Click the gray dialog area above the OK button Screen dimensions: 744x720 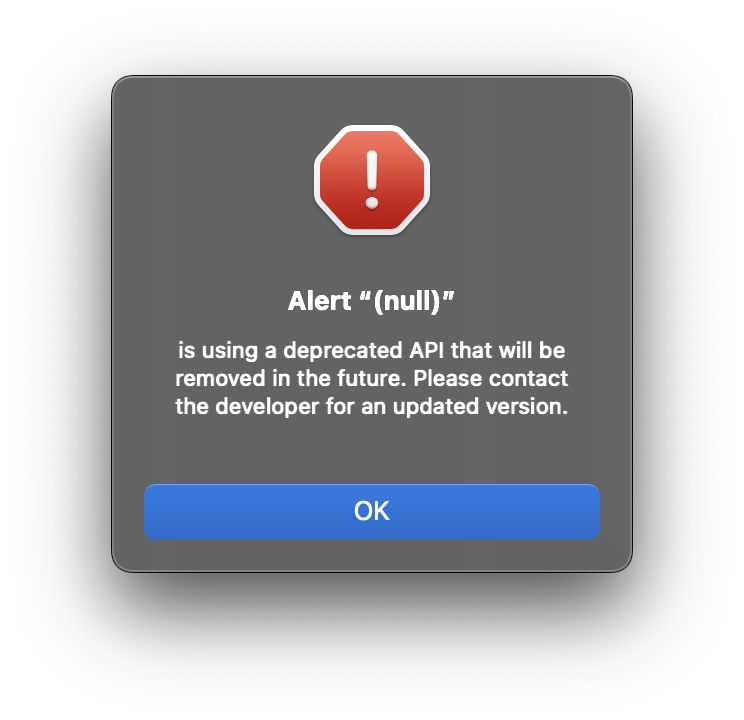click(x=372, y=453)
